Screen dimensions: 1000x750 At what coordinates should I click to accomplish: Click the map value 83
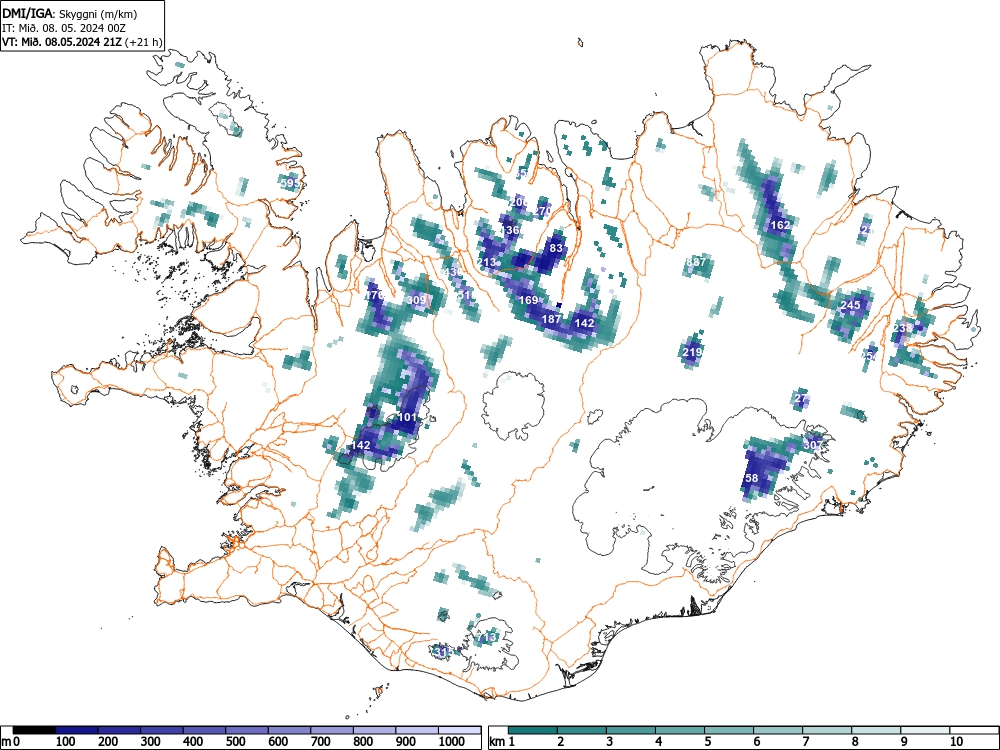[556, 248]
